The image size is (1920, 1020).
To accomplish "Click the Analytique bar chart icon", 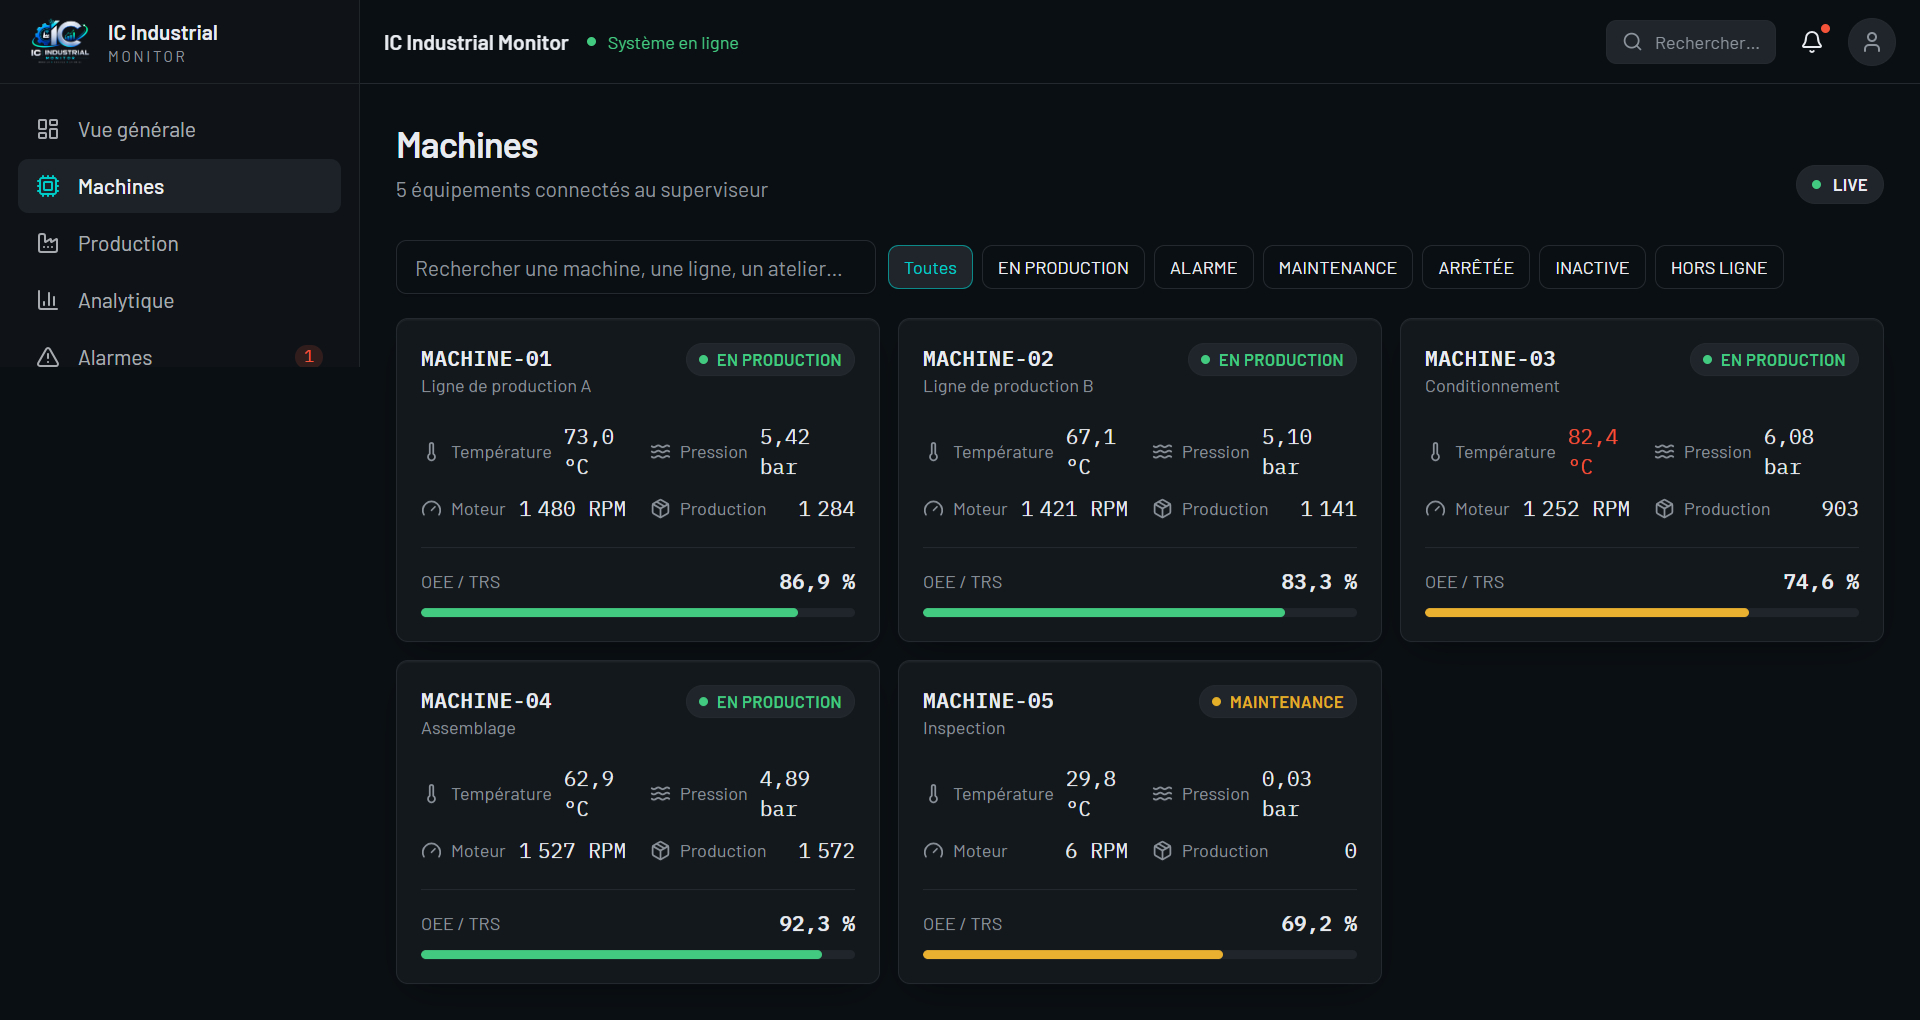I will pos(48,300).
